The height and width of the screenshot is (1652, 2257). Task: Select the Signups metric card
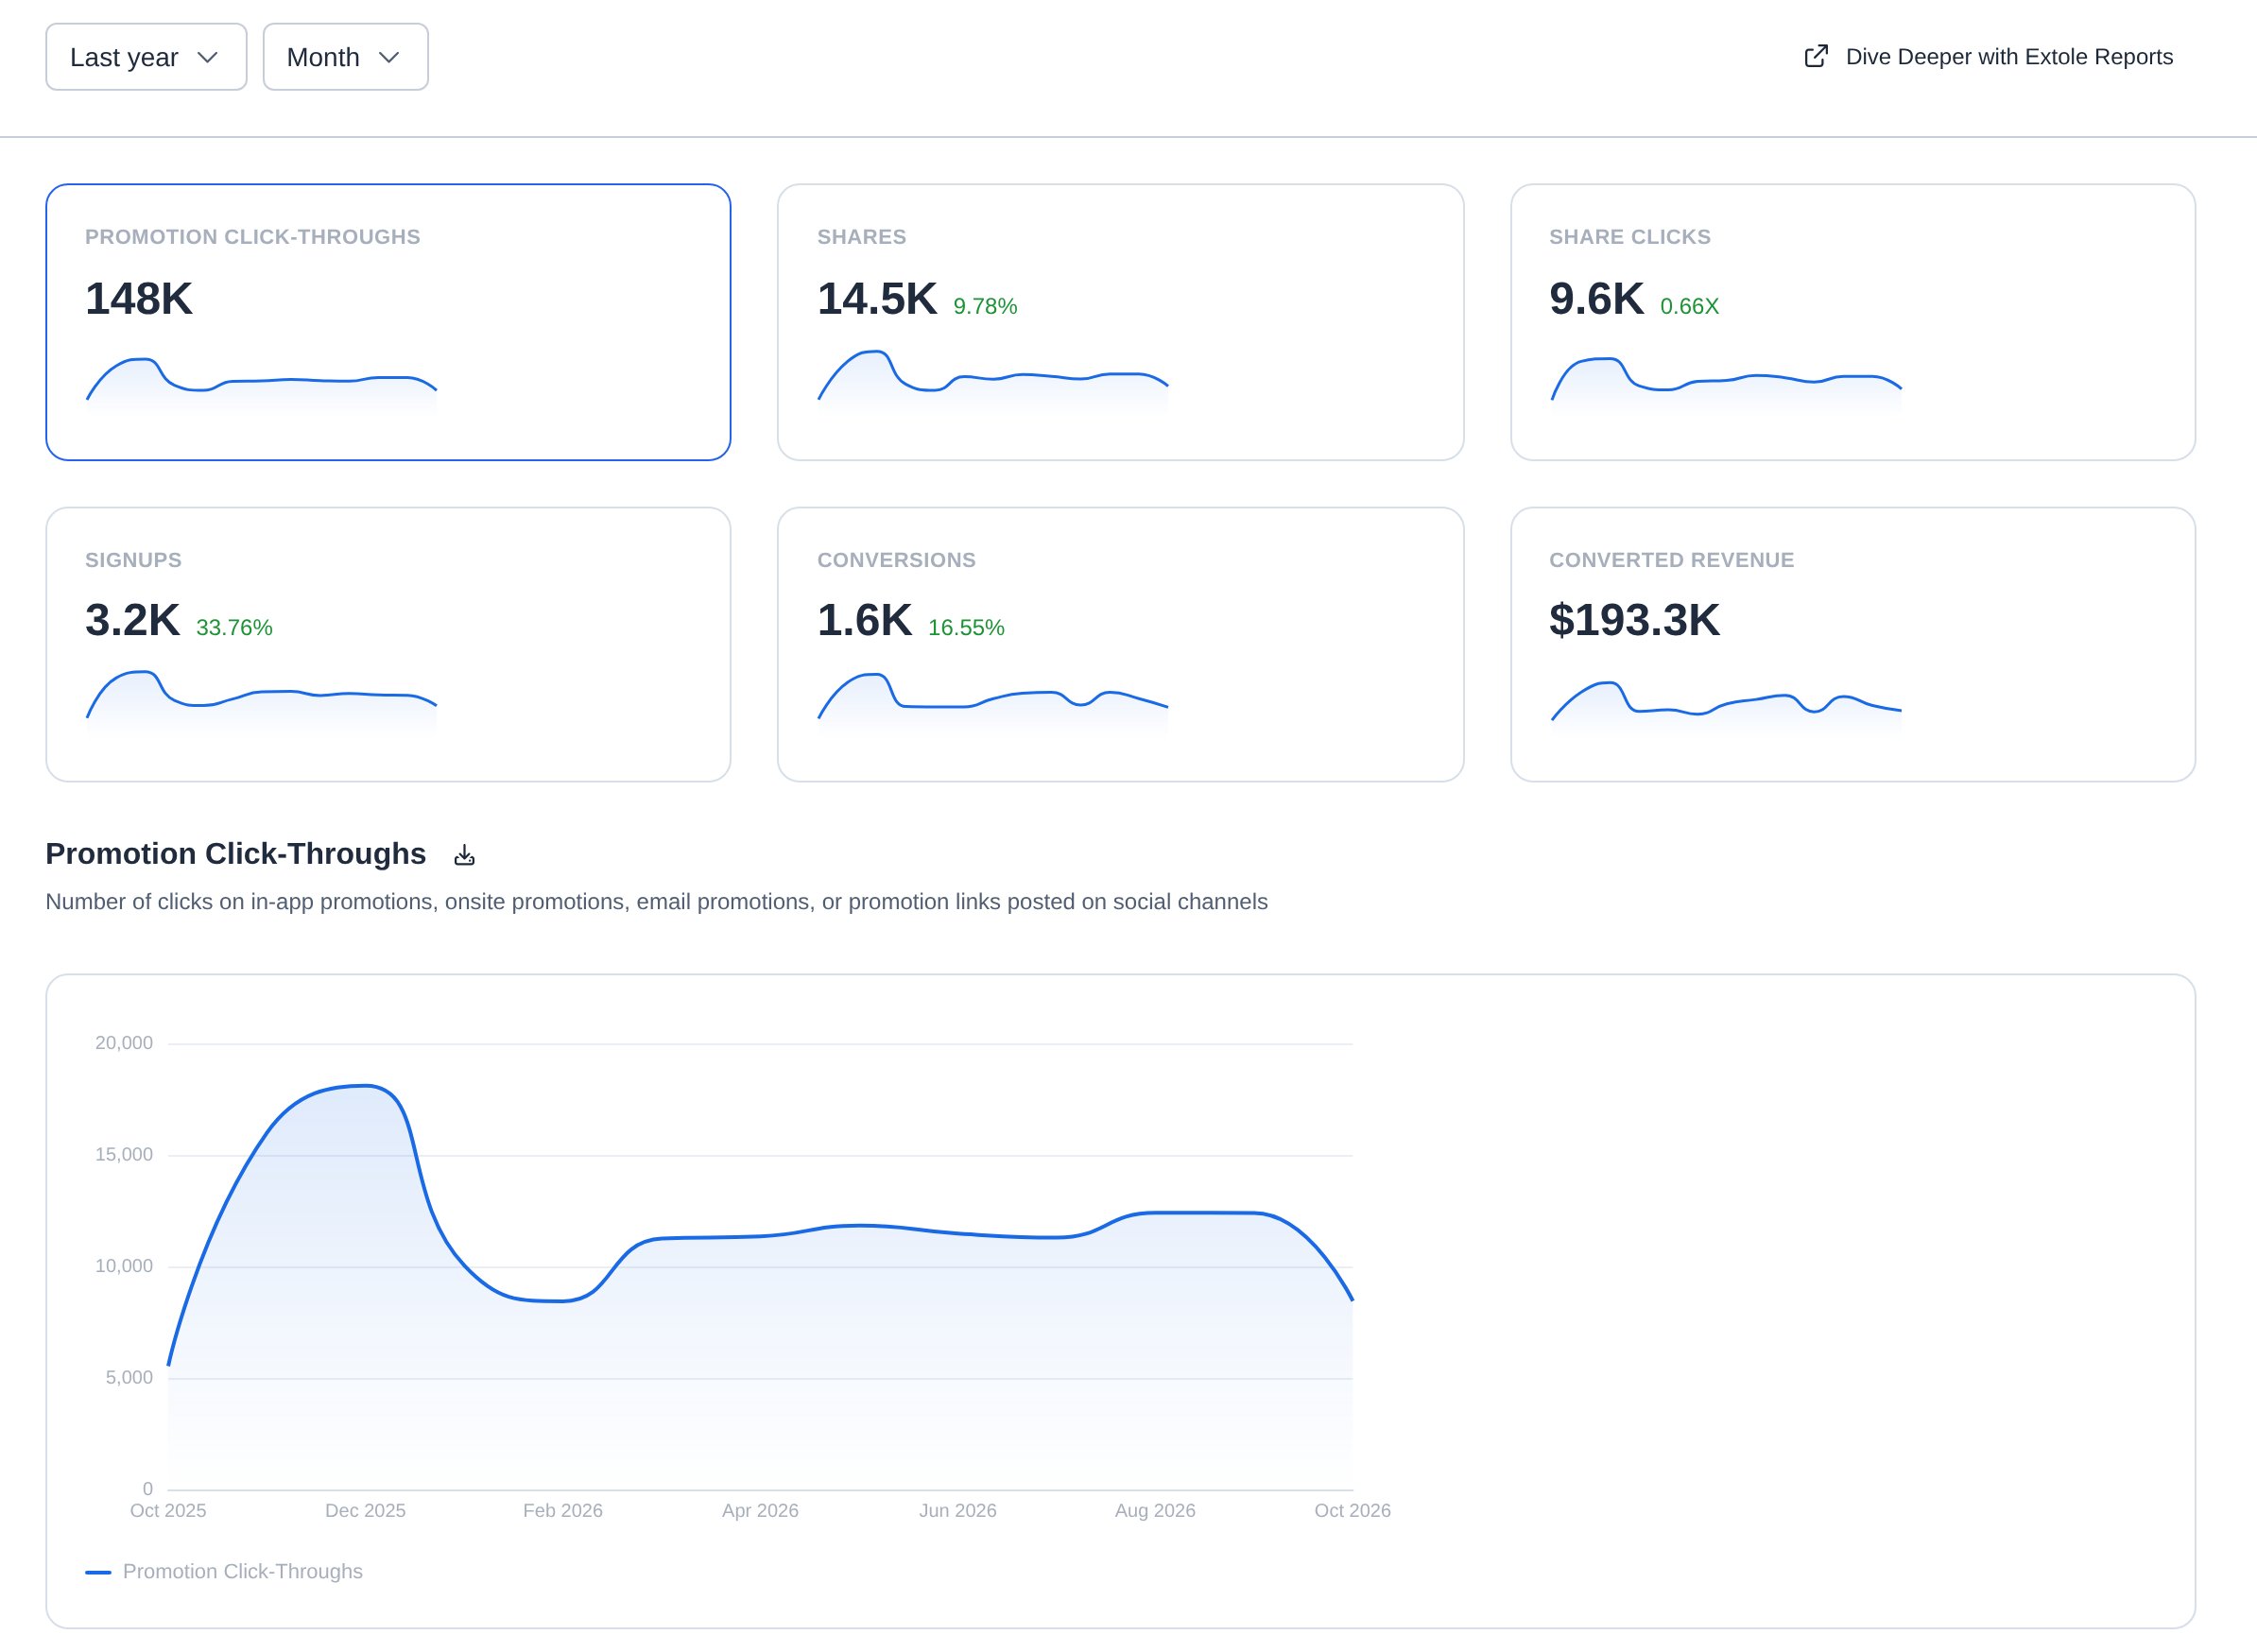click(x=388, y=644)
